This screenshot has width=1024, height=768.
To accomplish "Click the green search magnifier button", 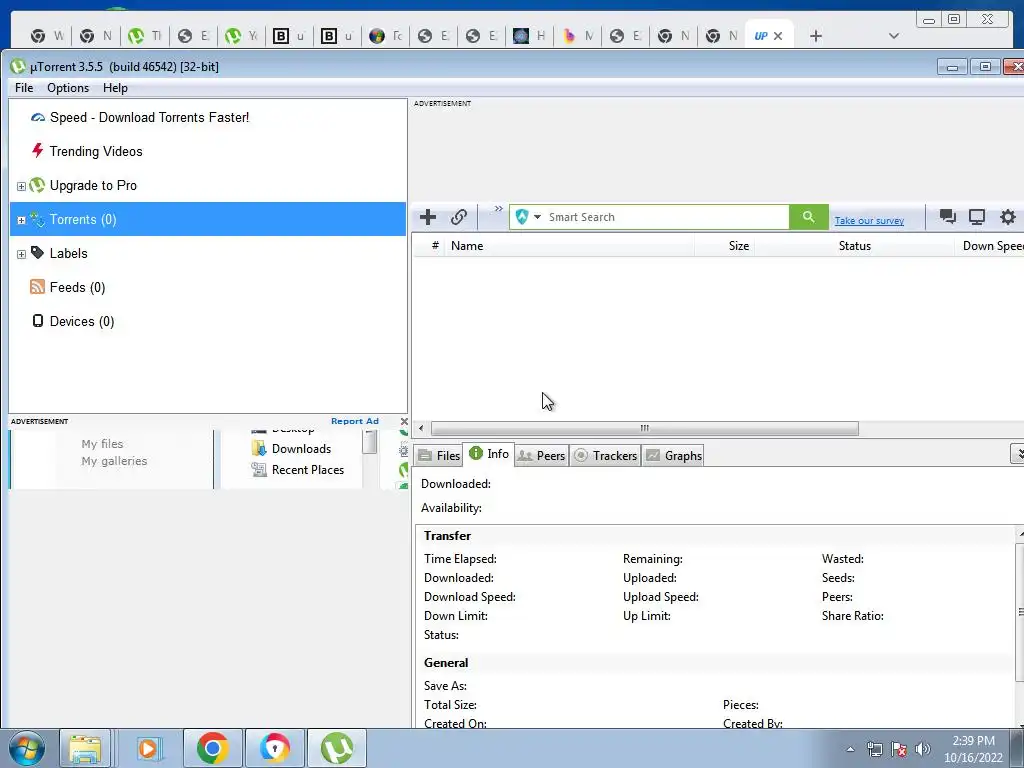I will click(x=808, y=217).
